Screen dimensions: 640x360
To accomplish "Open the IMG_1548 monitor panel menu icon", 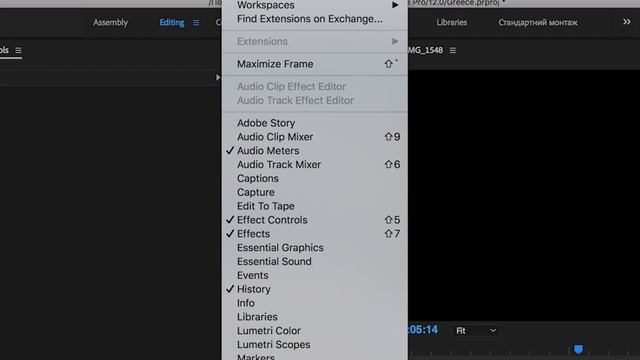I will pos(453,50).
